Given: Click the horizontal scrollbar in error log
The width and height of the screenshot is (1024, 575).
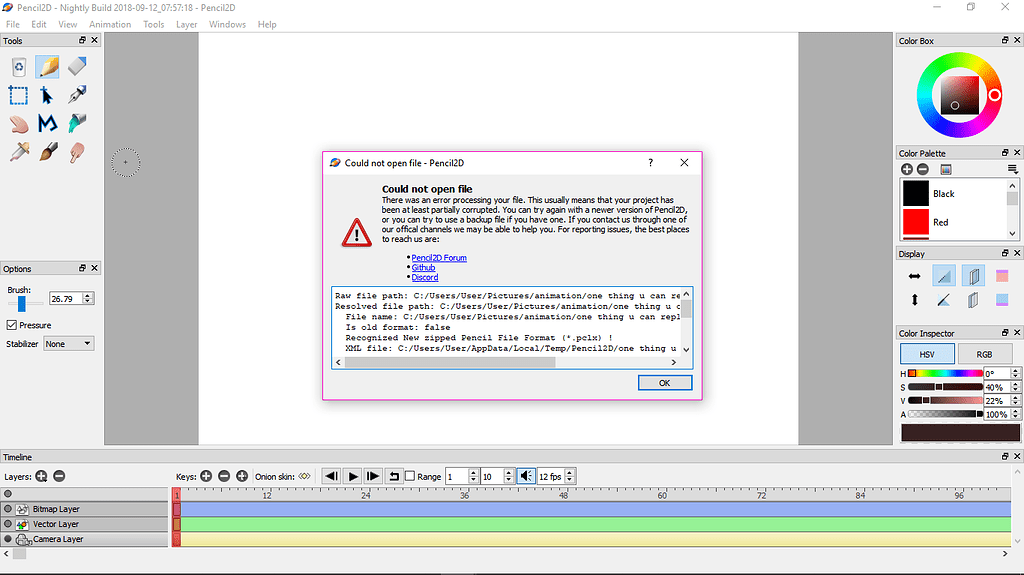Looking at the screenshot, I should (x=450, y=363).
